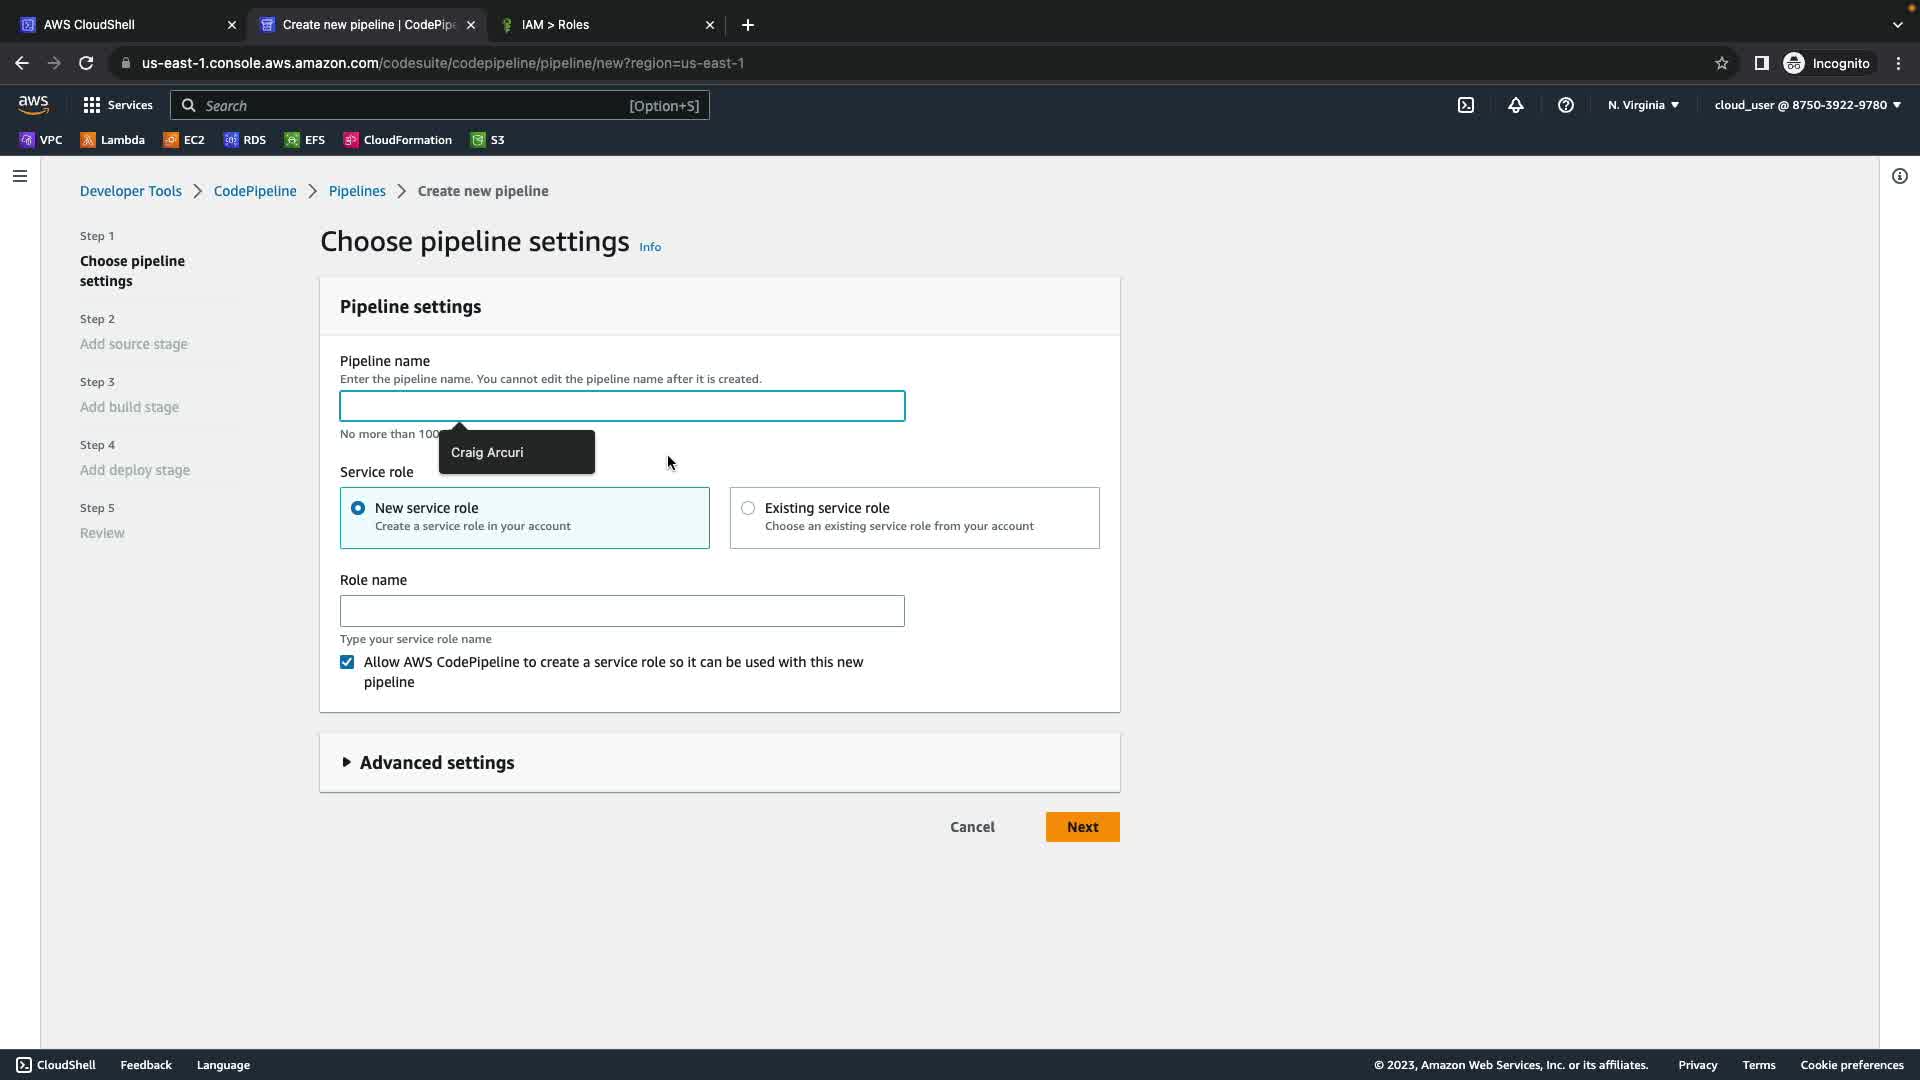Click into the Role name field

[x=622, y=611]
